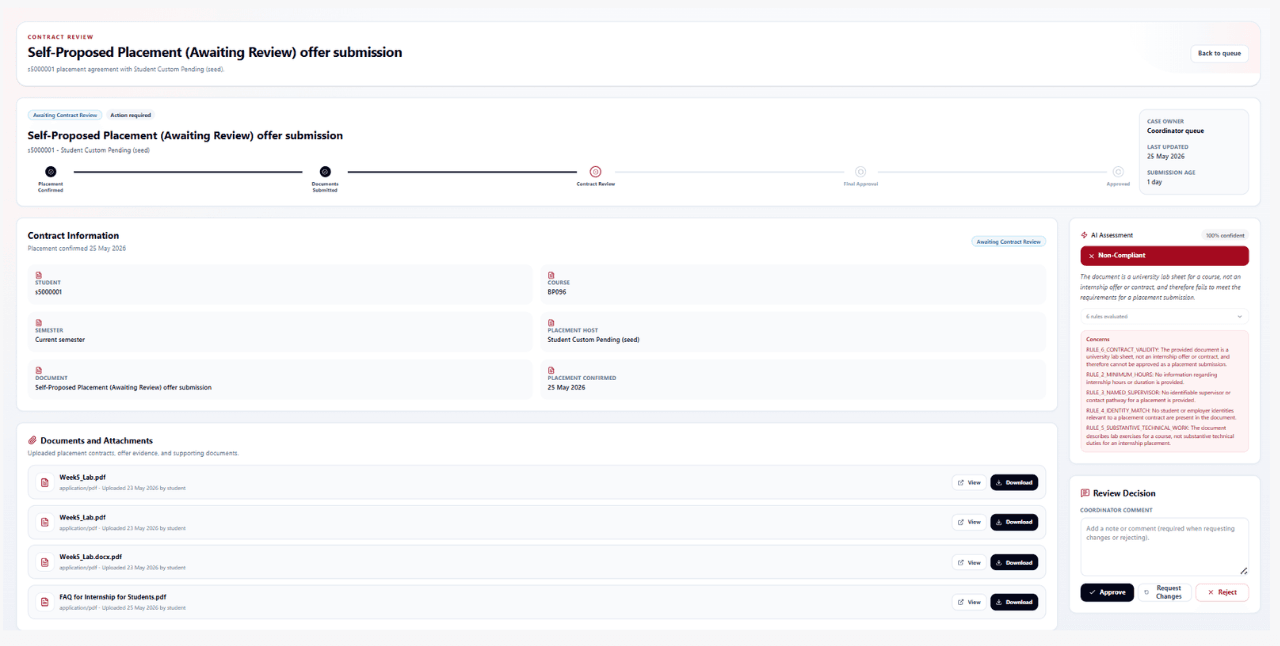Click the Coordinator queue case owner value
1280x646 pixels.
coord(1175,130)
